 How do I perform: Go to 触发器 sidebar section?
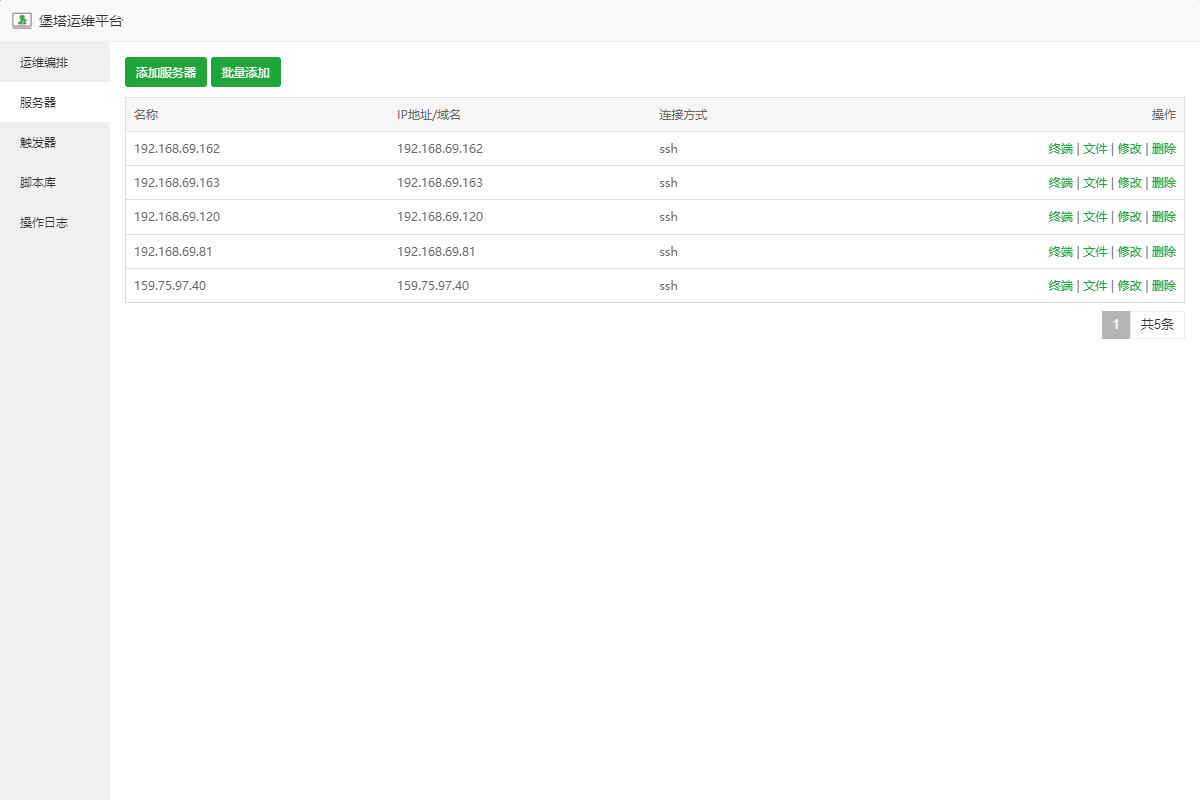[x=38, y=142]
